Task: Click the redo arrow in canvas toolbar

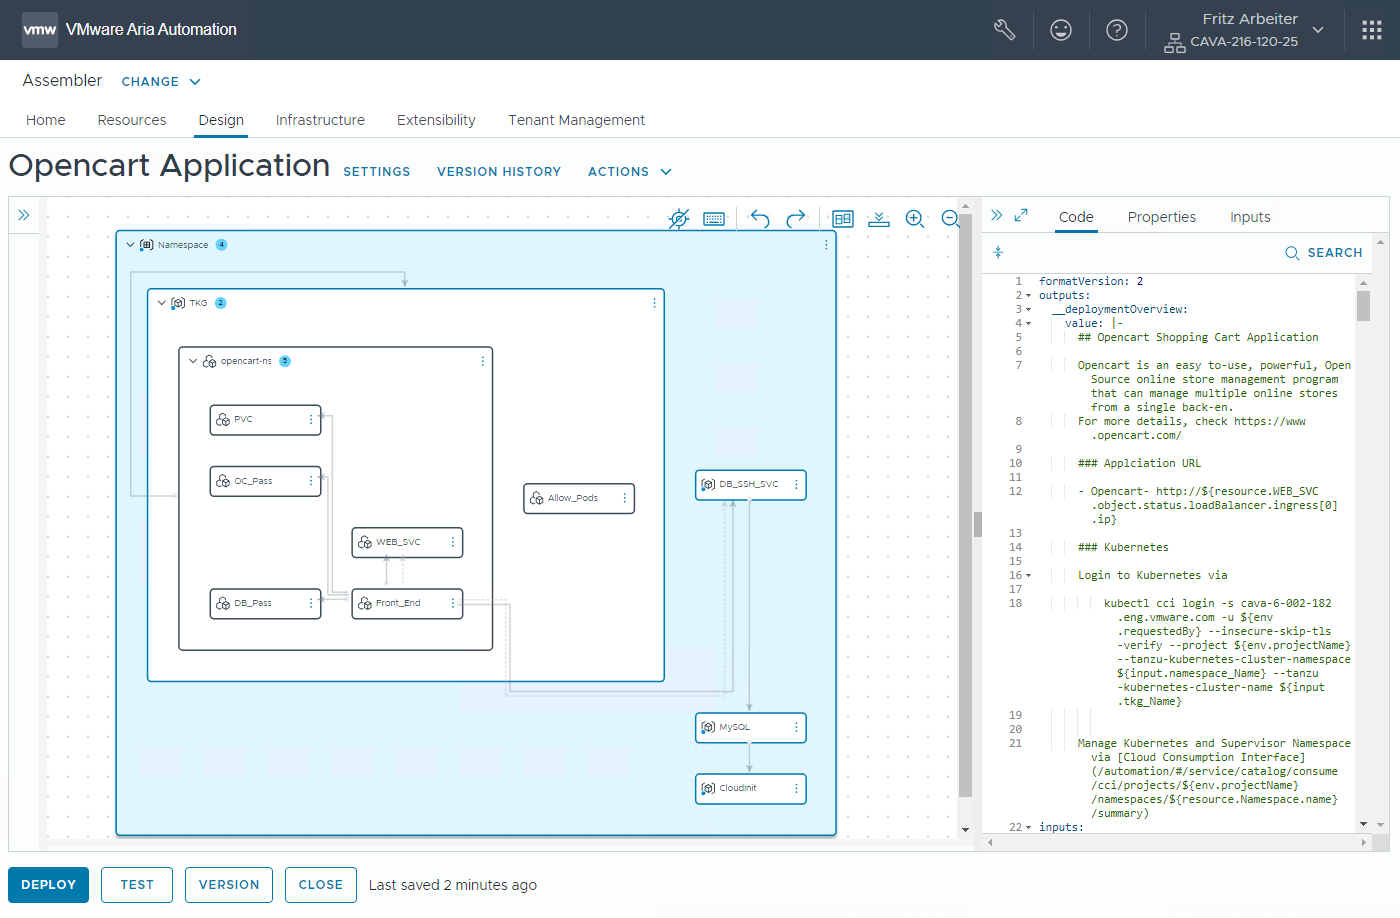Action: pos(796,219)
